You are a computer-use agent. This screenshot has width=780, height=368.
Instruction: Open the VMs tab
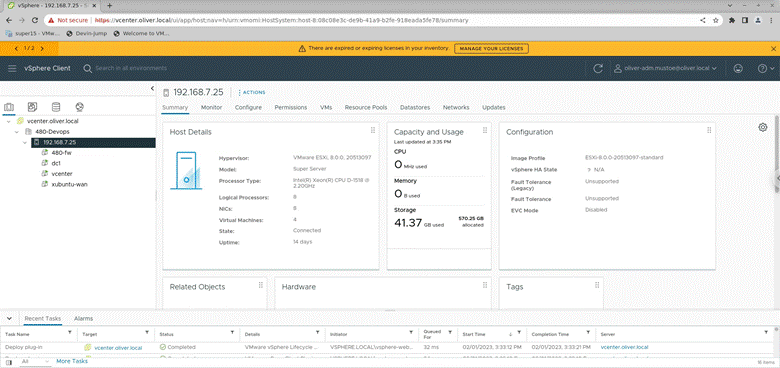point(326,107)
